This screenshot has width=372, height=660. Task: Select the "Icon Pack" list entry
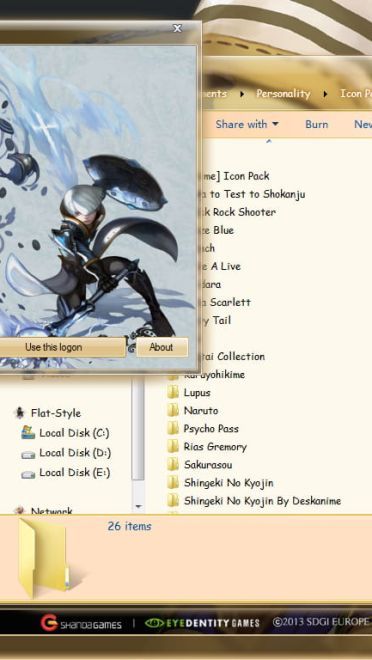pos(236,176)
